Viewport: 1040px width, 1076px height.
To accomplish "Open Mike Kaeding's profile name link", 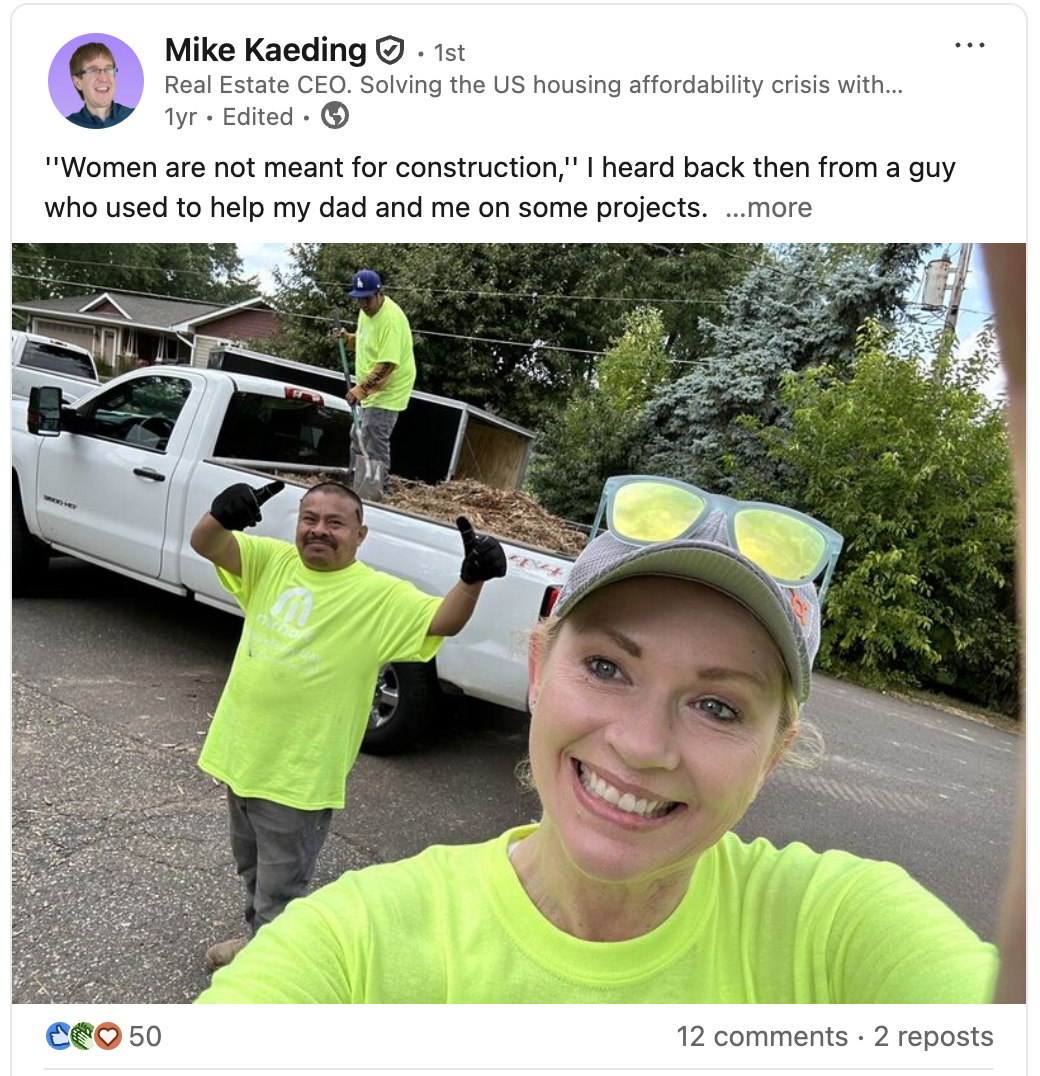I will click(x=265, y=49).
